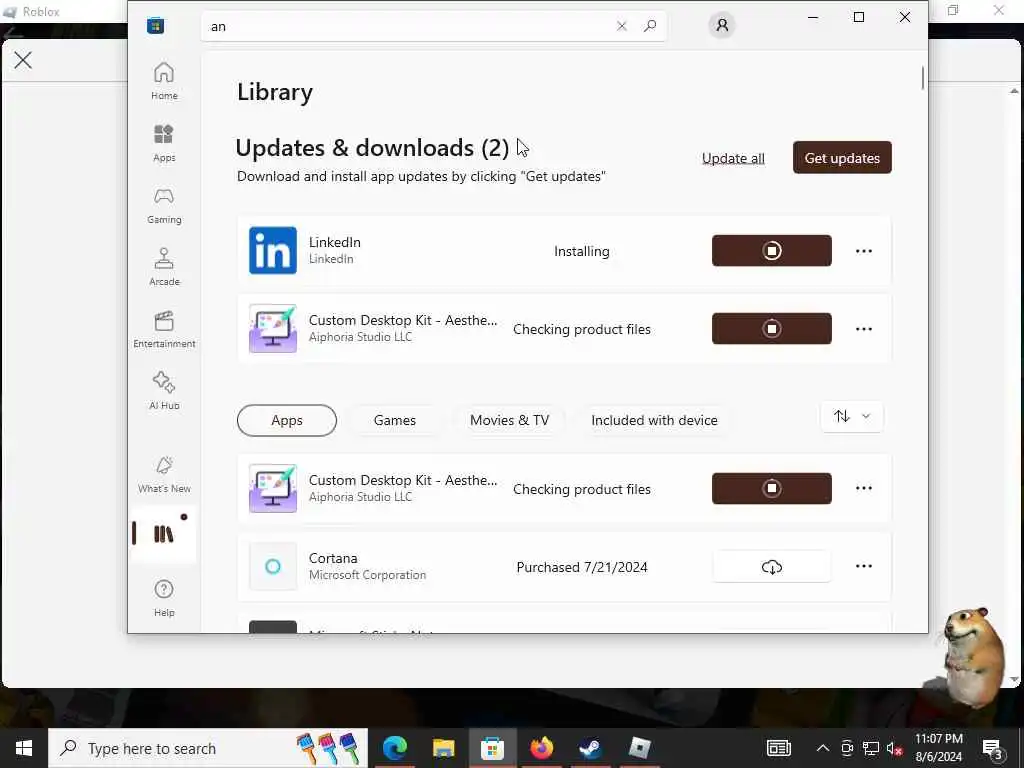Select the Movies & TV filter tab
This screenshot has width=1024, height=768.
tap(509, 421)
